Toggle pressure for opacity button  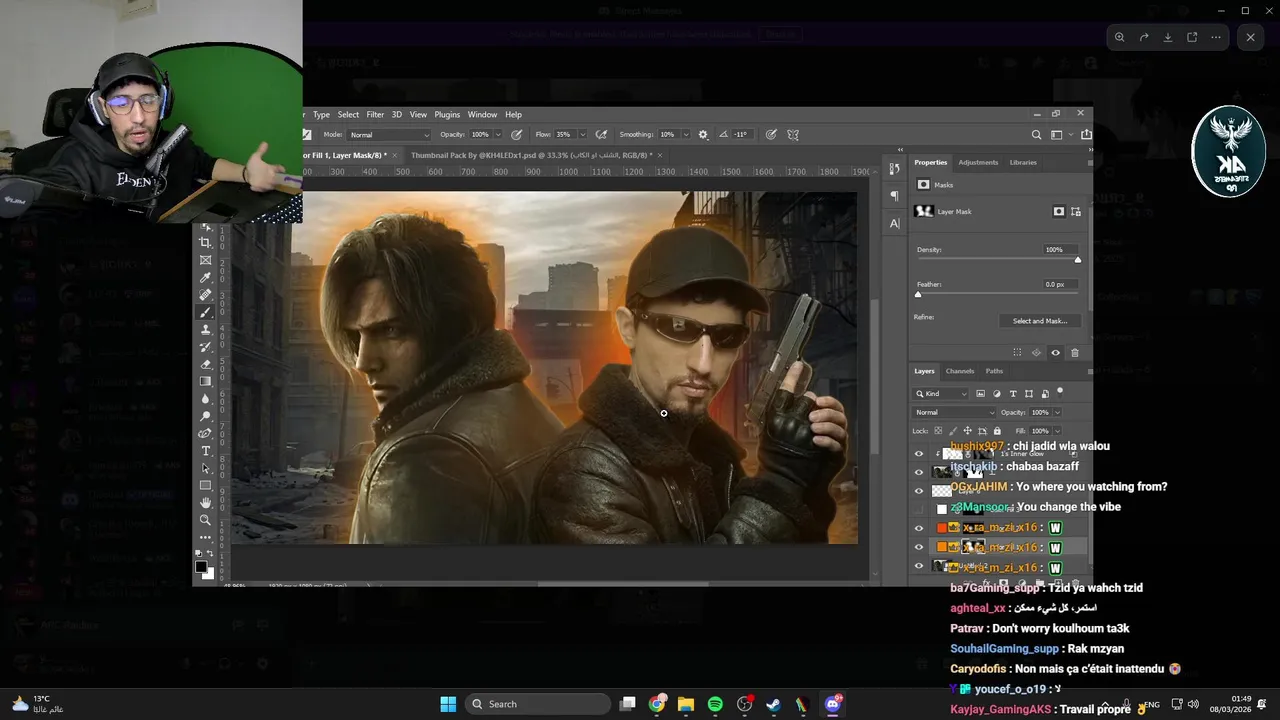click(x=517, y=135)
